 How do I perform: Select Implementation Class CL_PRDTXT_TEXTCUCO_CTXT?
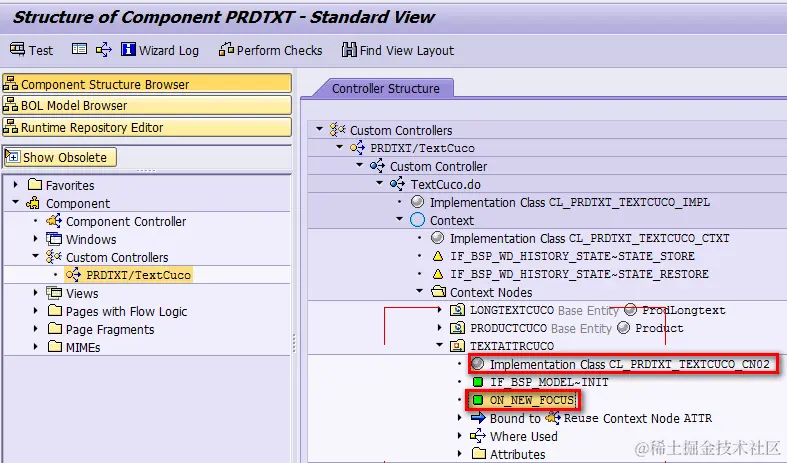tap(589, 238)
